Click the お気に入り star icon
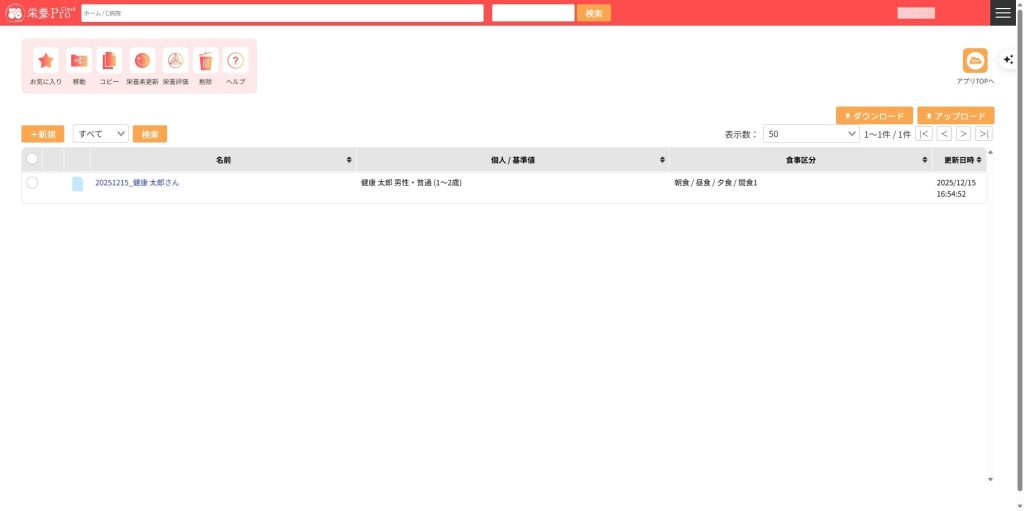This screenshot has width=1024, height=511. click(46, 61)
